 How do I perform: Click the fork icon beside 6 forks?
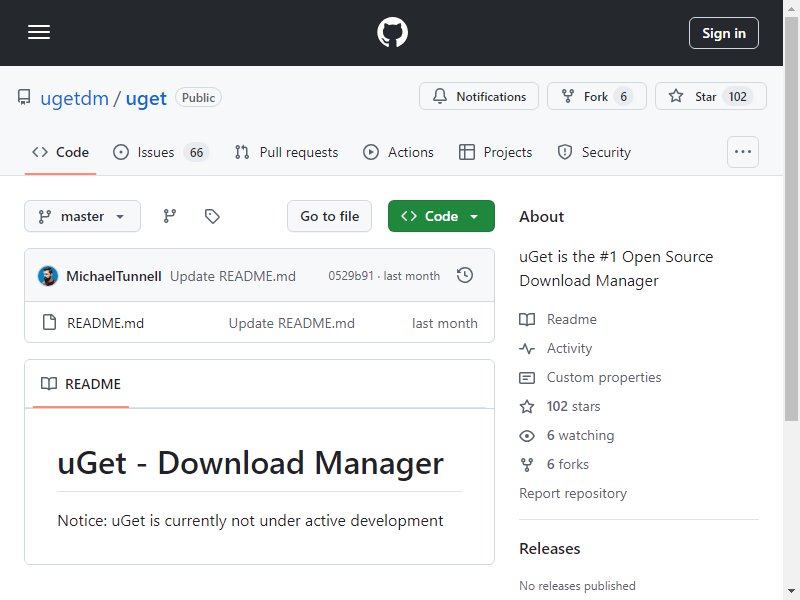pos(527,465)
